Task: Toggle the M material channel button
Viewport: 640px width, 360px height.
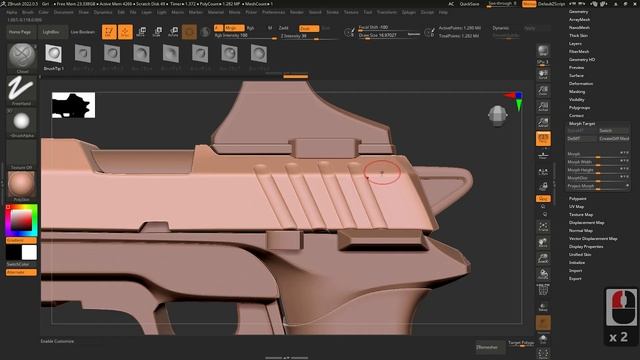Action: click(x=270, y=28)
